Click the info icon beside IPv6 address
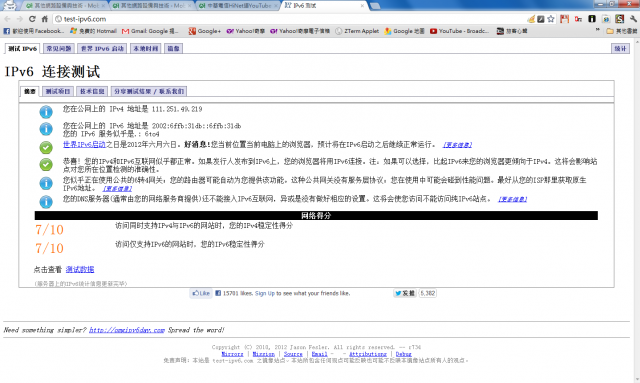 coord(46,129)
